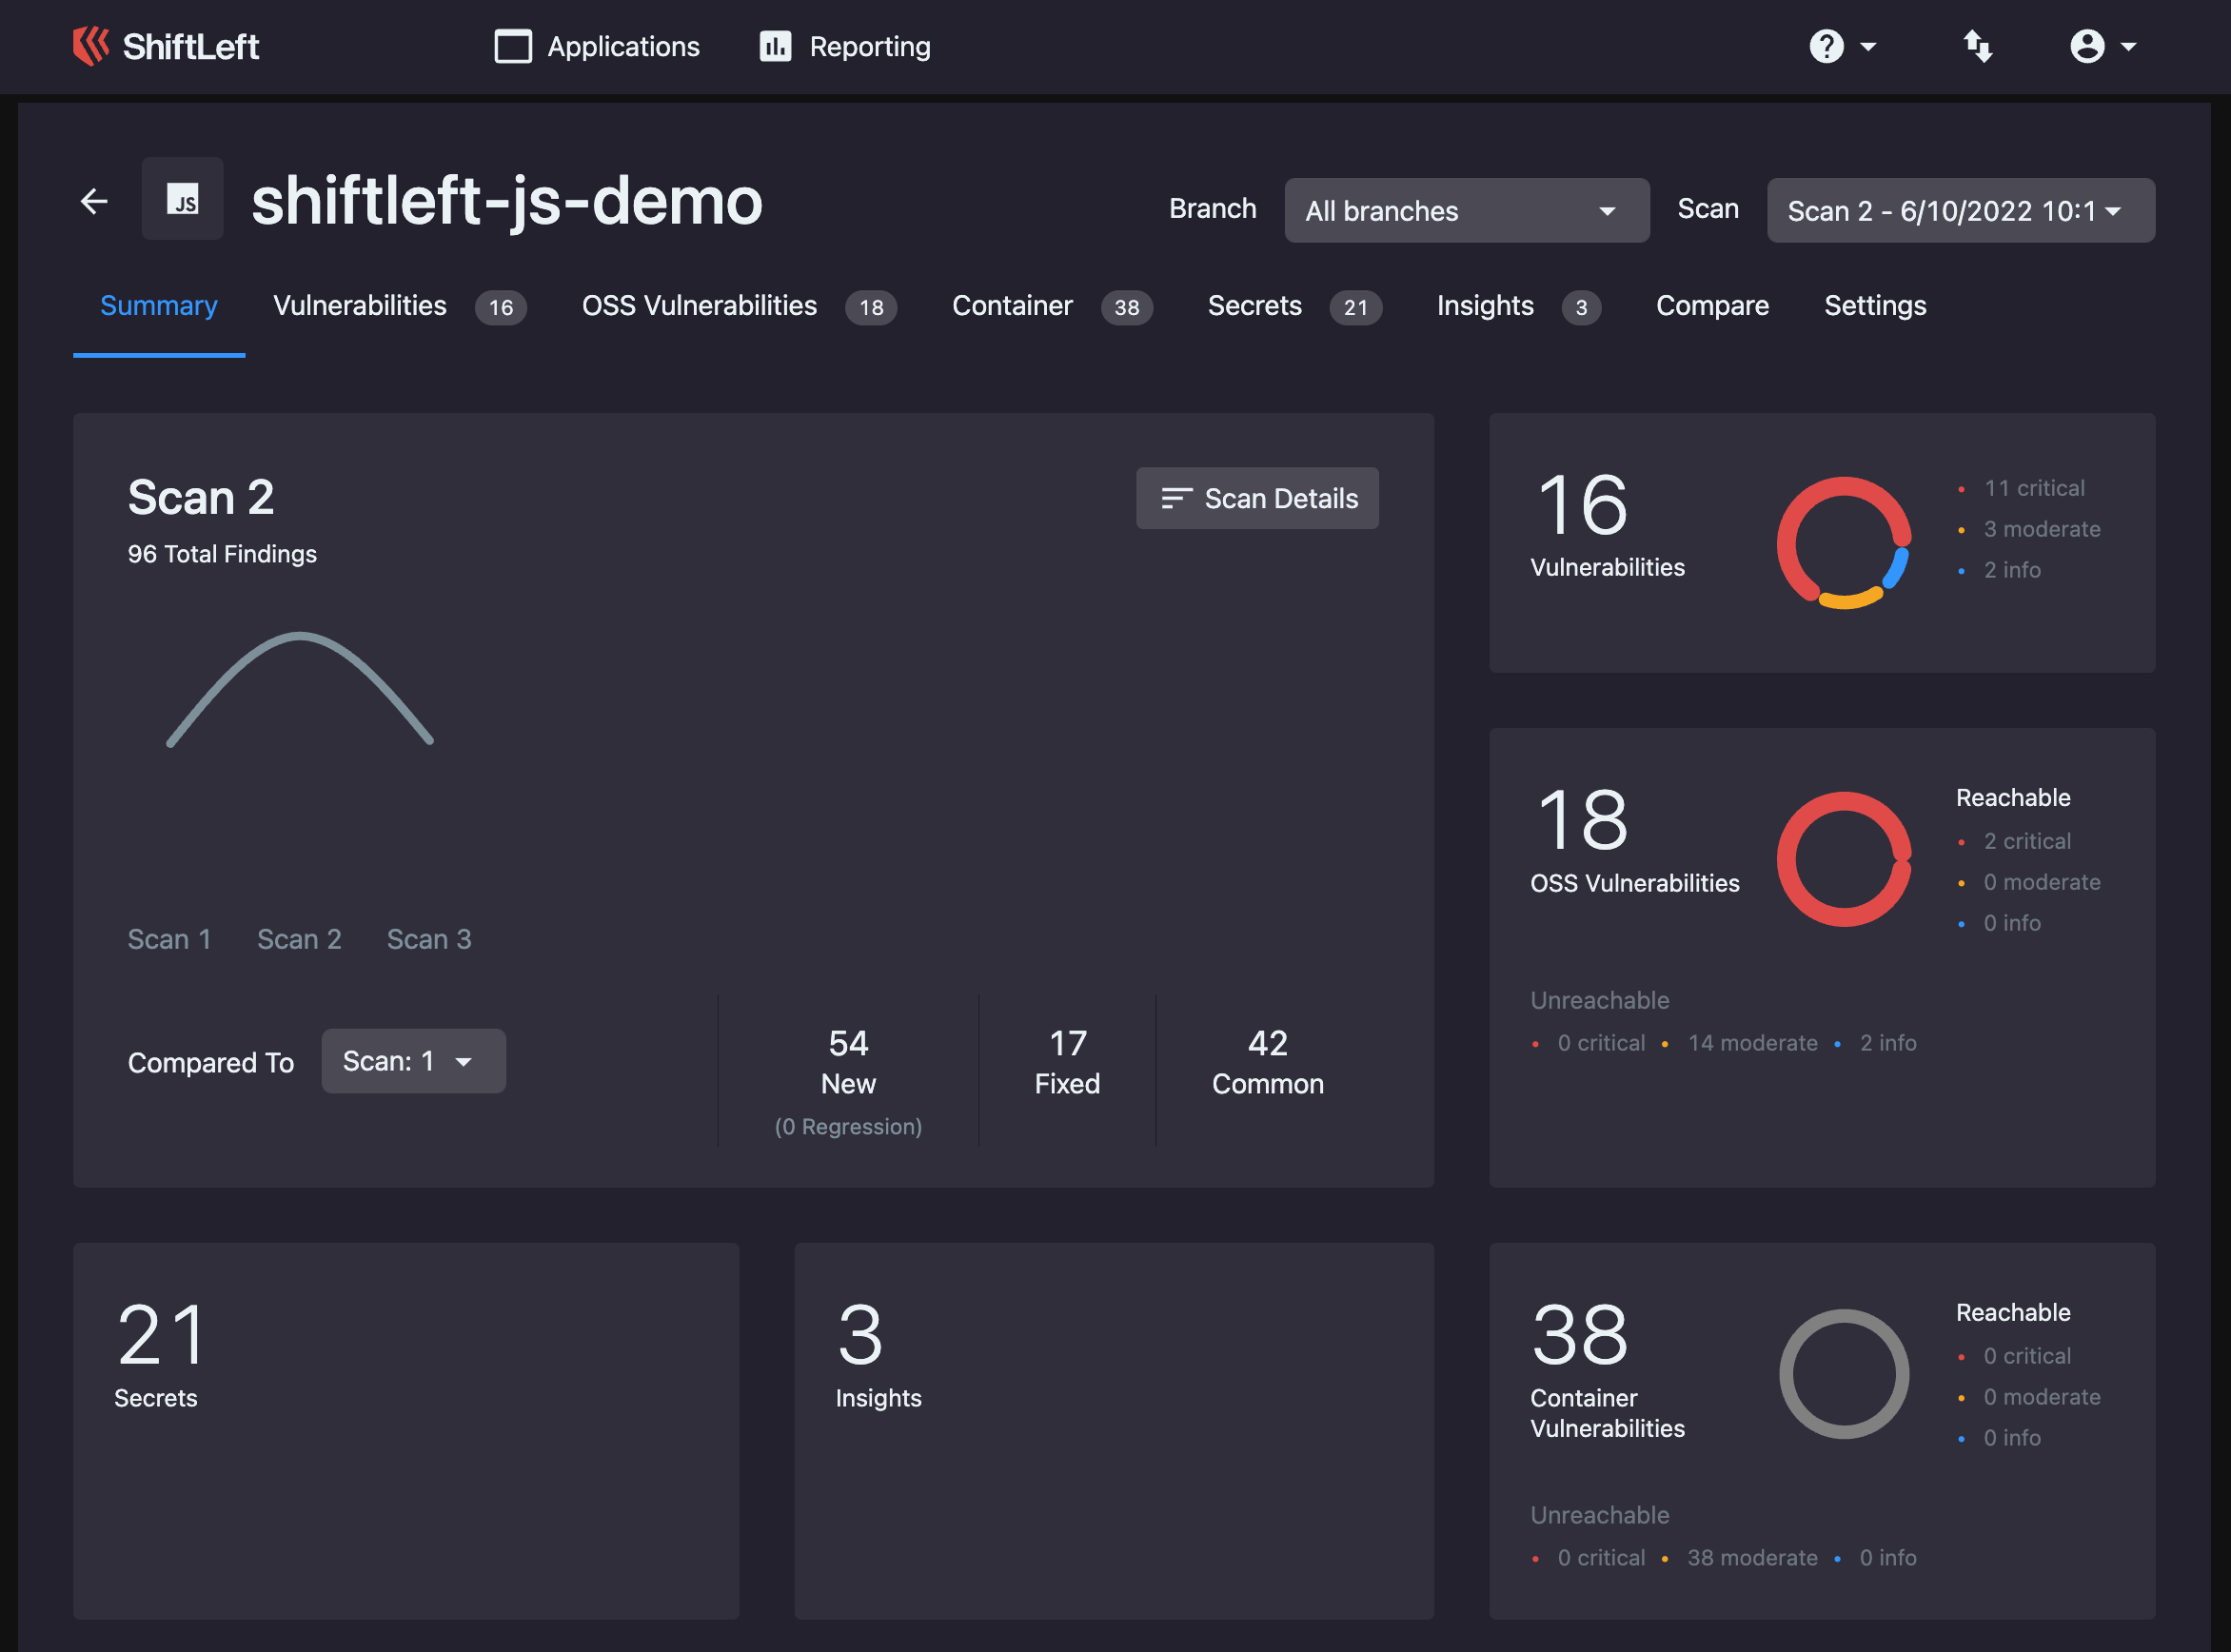Open the Compared To Scan: 1 dropdown
Image resolution: width=2231 pixels, height=1652 pixels.
click(x=413, y=1061)
